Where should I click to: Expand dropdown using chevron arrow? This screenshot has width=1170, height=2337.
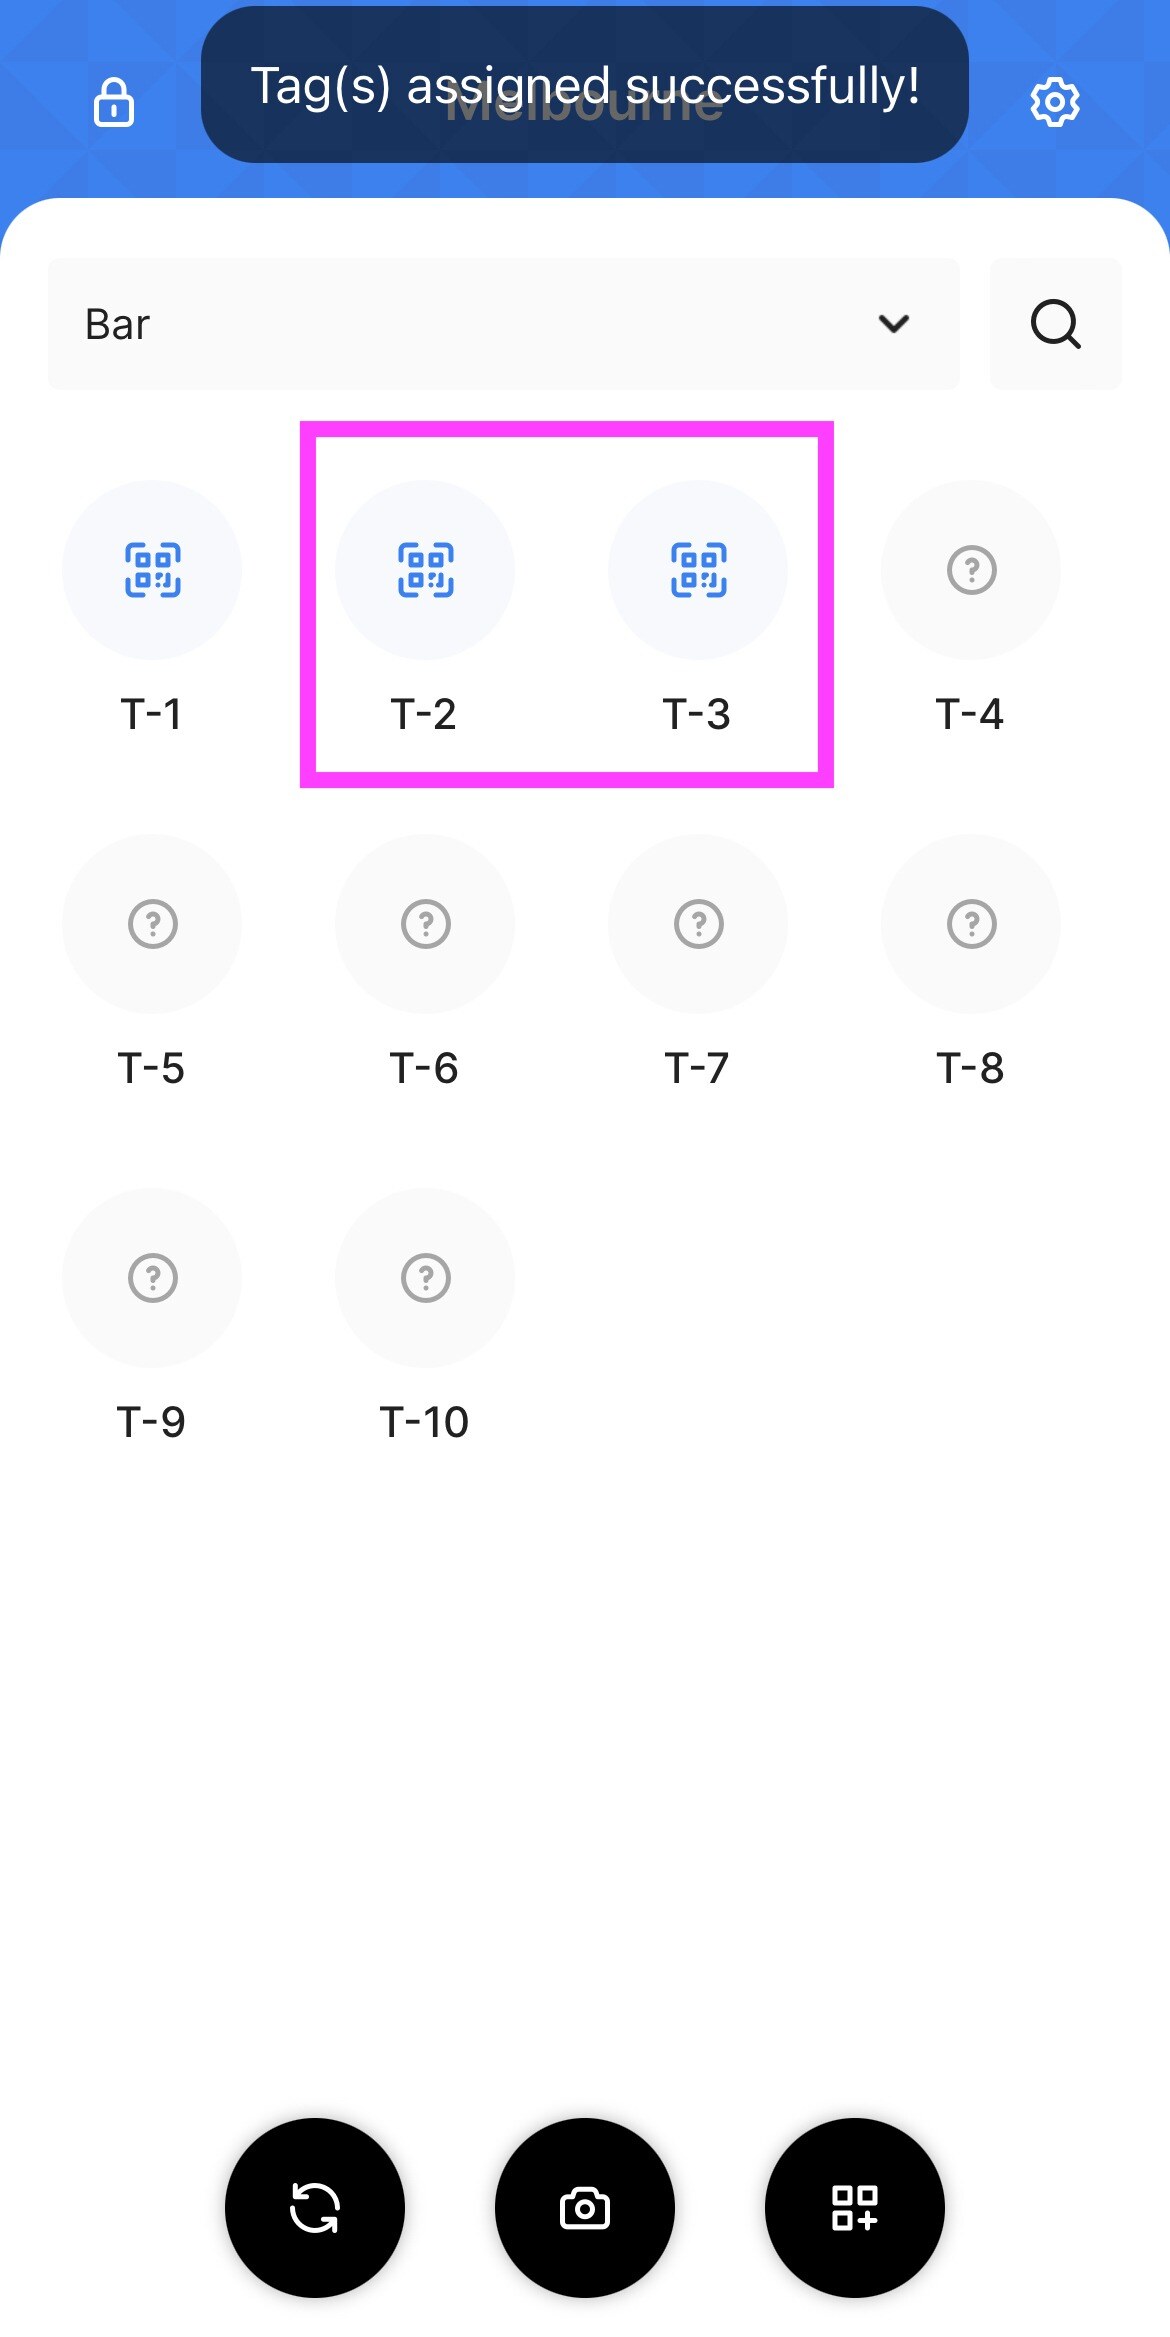coord(894,324)
